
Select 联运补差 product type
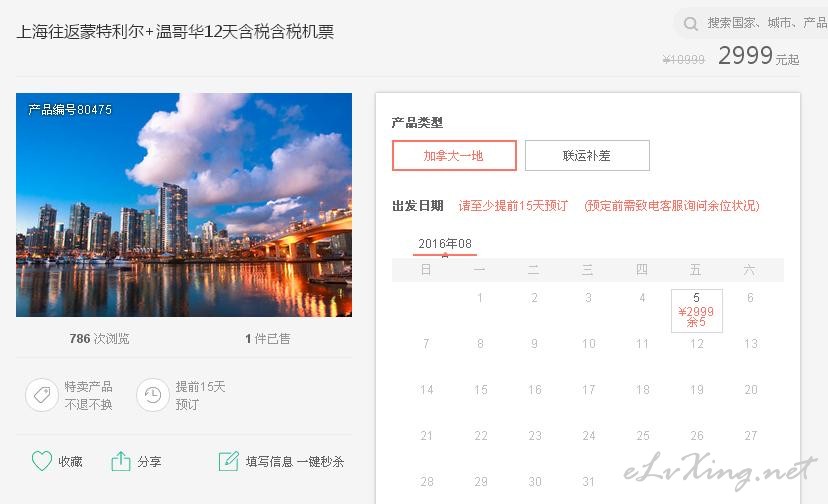[587, 155]
